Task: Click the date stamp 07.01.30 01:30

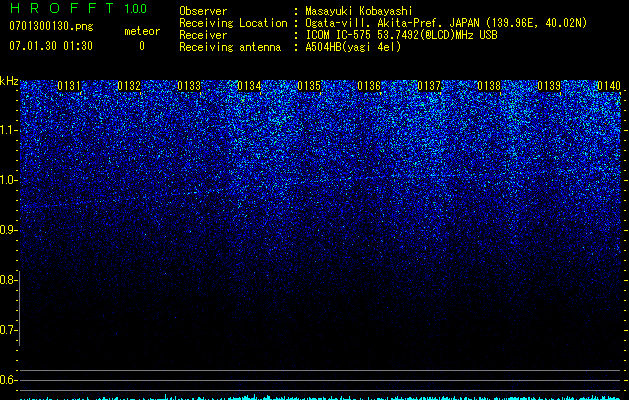Action: tap(51, 46)
